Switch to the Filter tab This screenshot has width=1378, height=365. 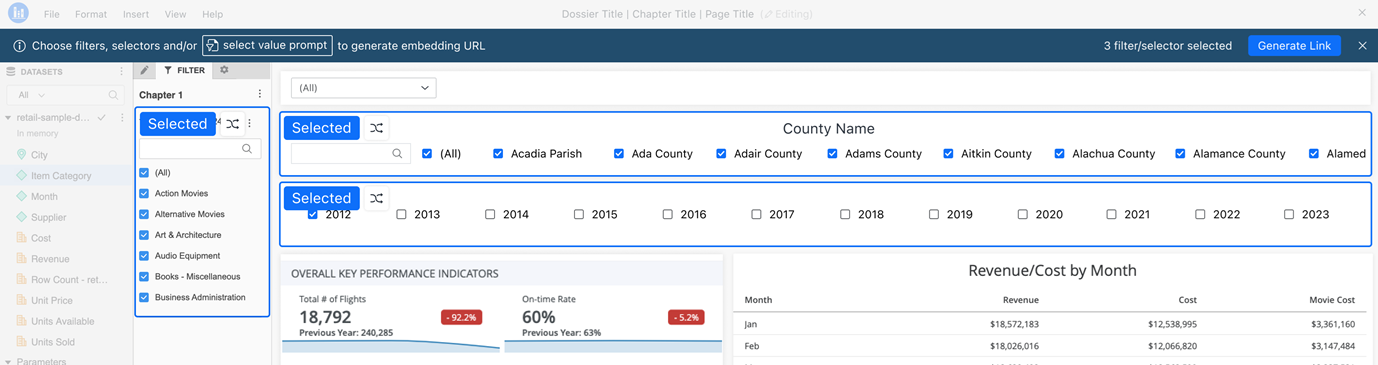tap(184, 71)
